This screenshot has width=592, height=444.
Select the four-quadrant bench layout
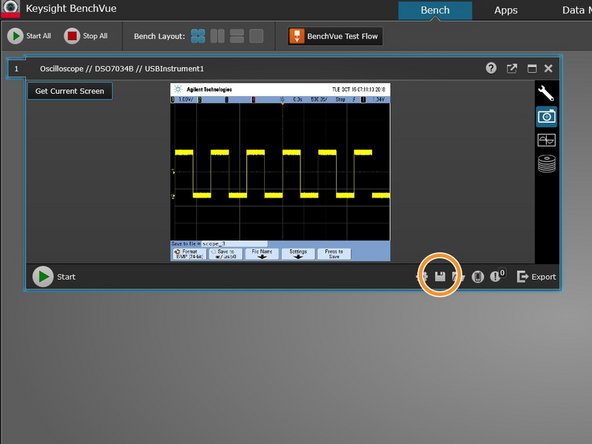pyautogui.click(x=198, y=36)
